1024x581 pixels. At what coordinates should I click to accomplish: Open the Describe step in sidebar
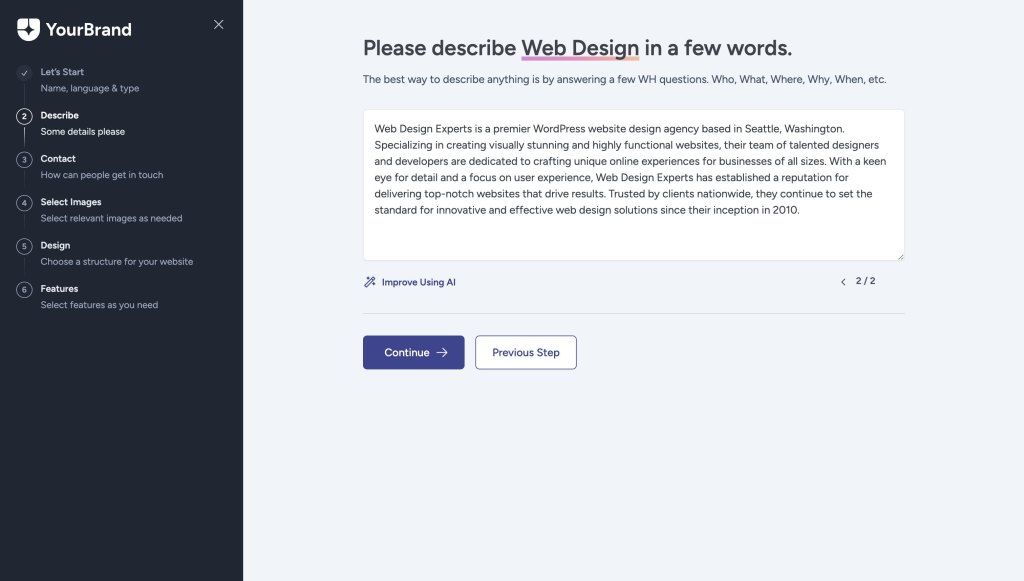coord(60,115)
